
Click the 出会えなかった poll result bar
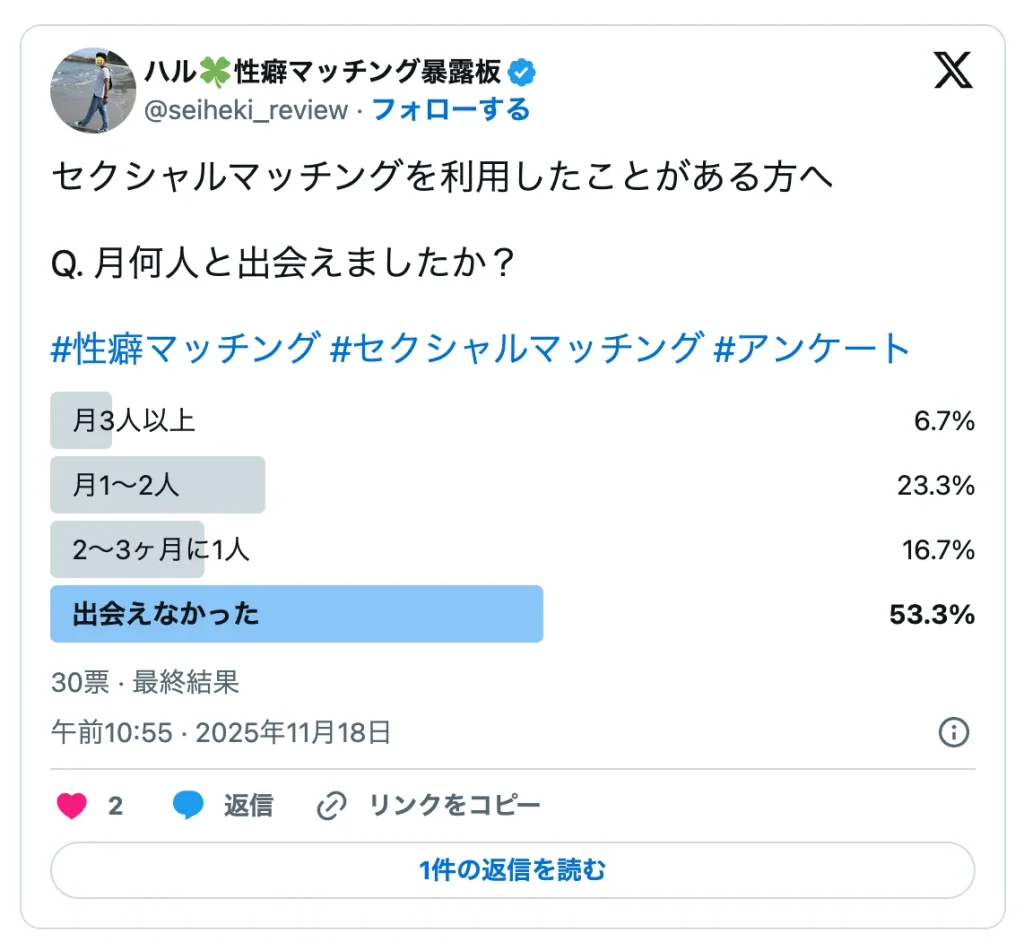tap(295, 614)
